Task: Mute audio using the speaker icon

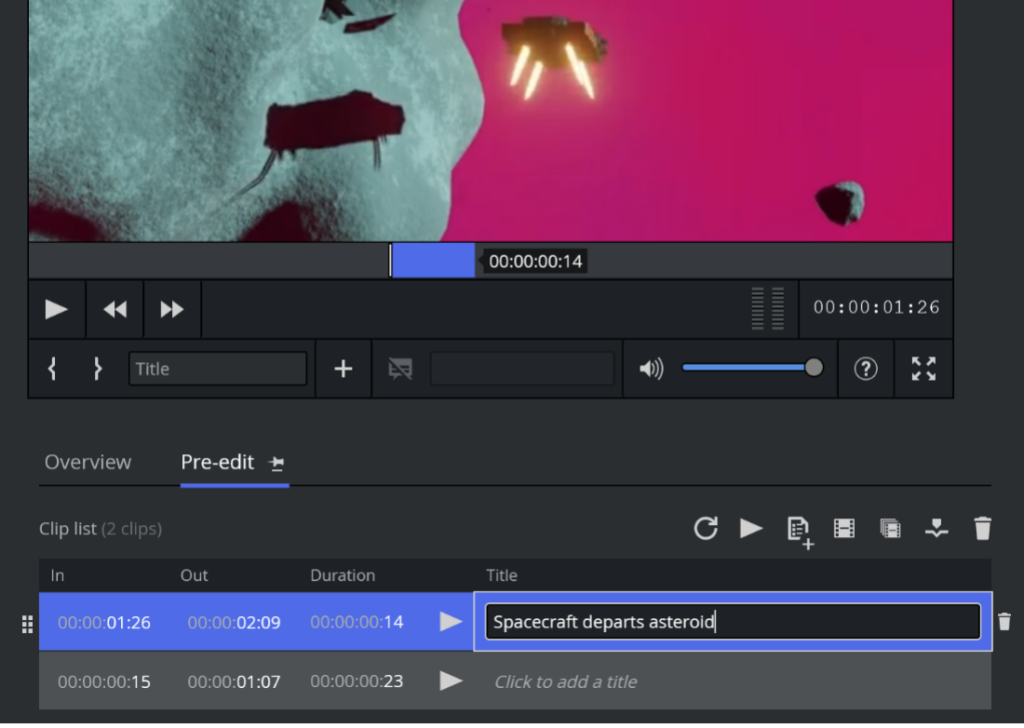Action: [x=651, y=369]
